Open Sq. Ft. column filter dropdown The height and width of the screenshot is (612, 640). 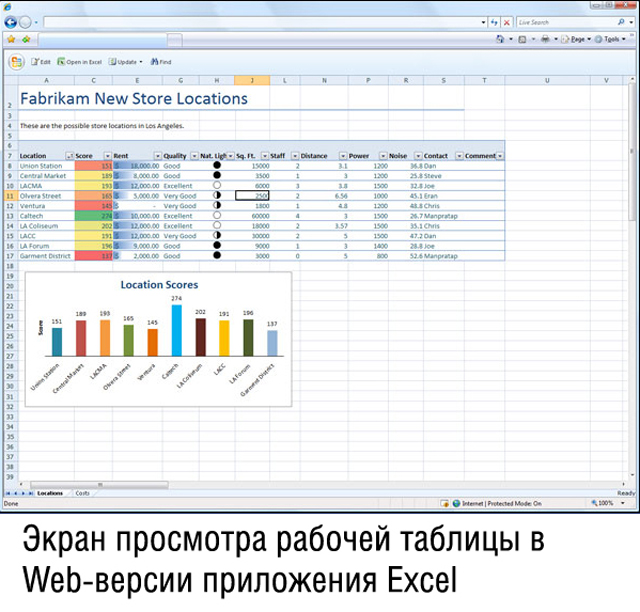[265, 156]
